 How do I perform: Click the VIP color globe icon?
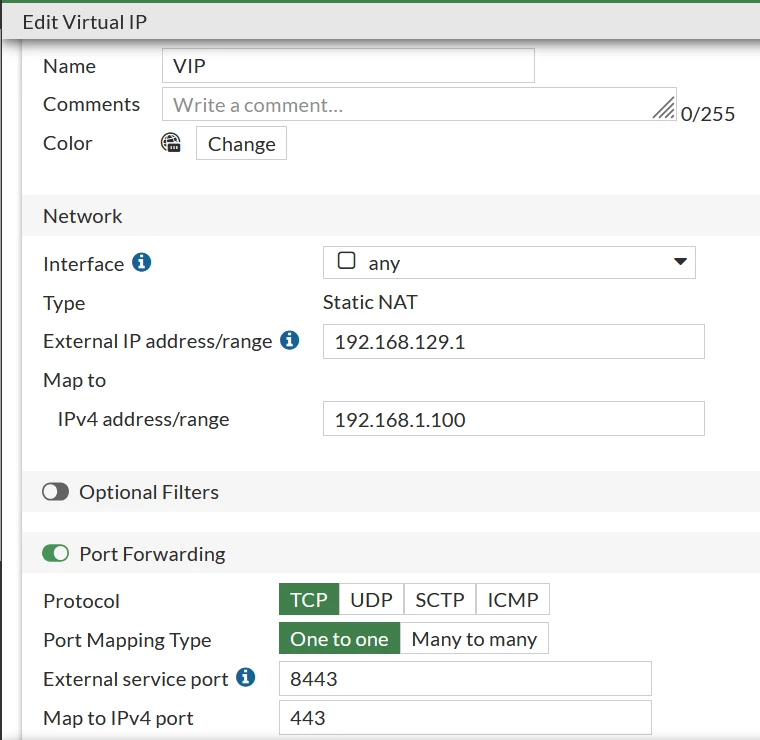[171, 143]
